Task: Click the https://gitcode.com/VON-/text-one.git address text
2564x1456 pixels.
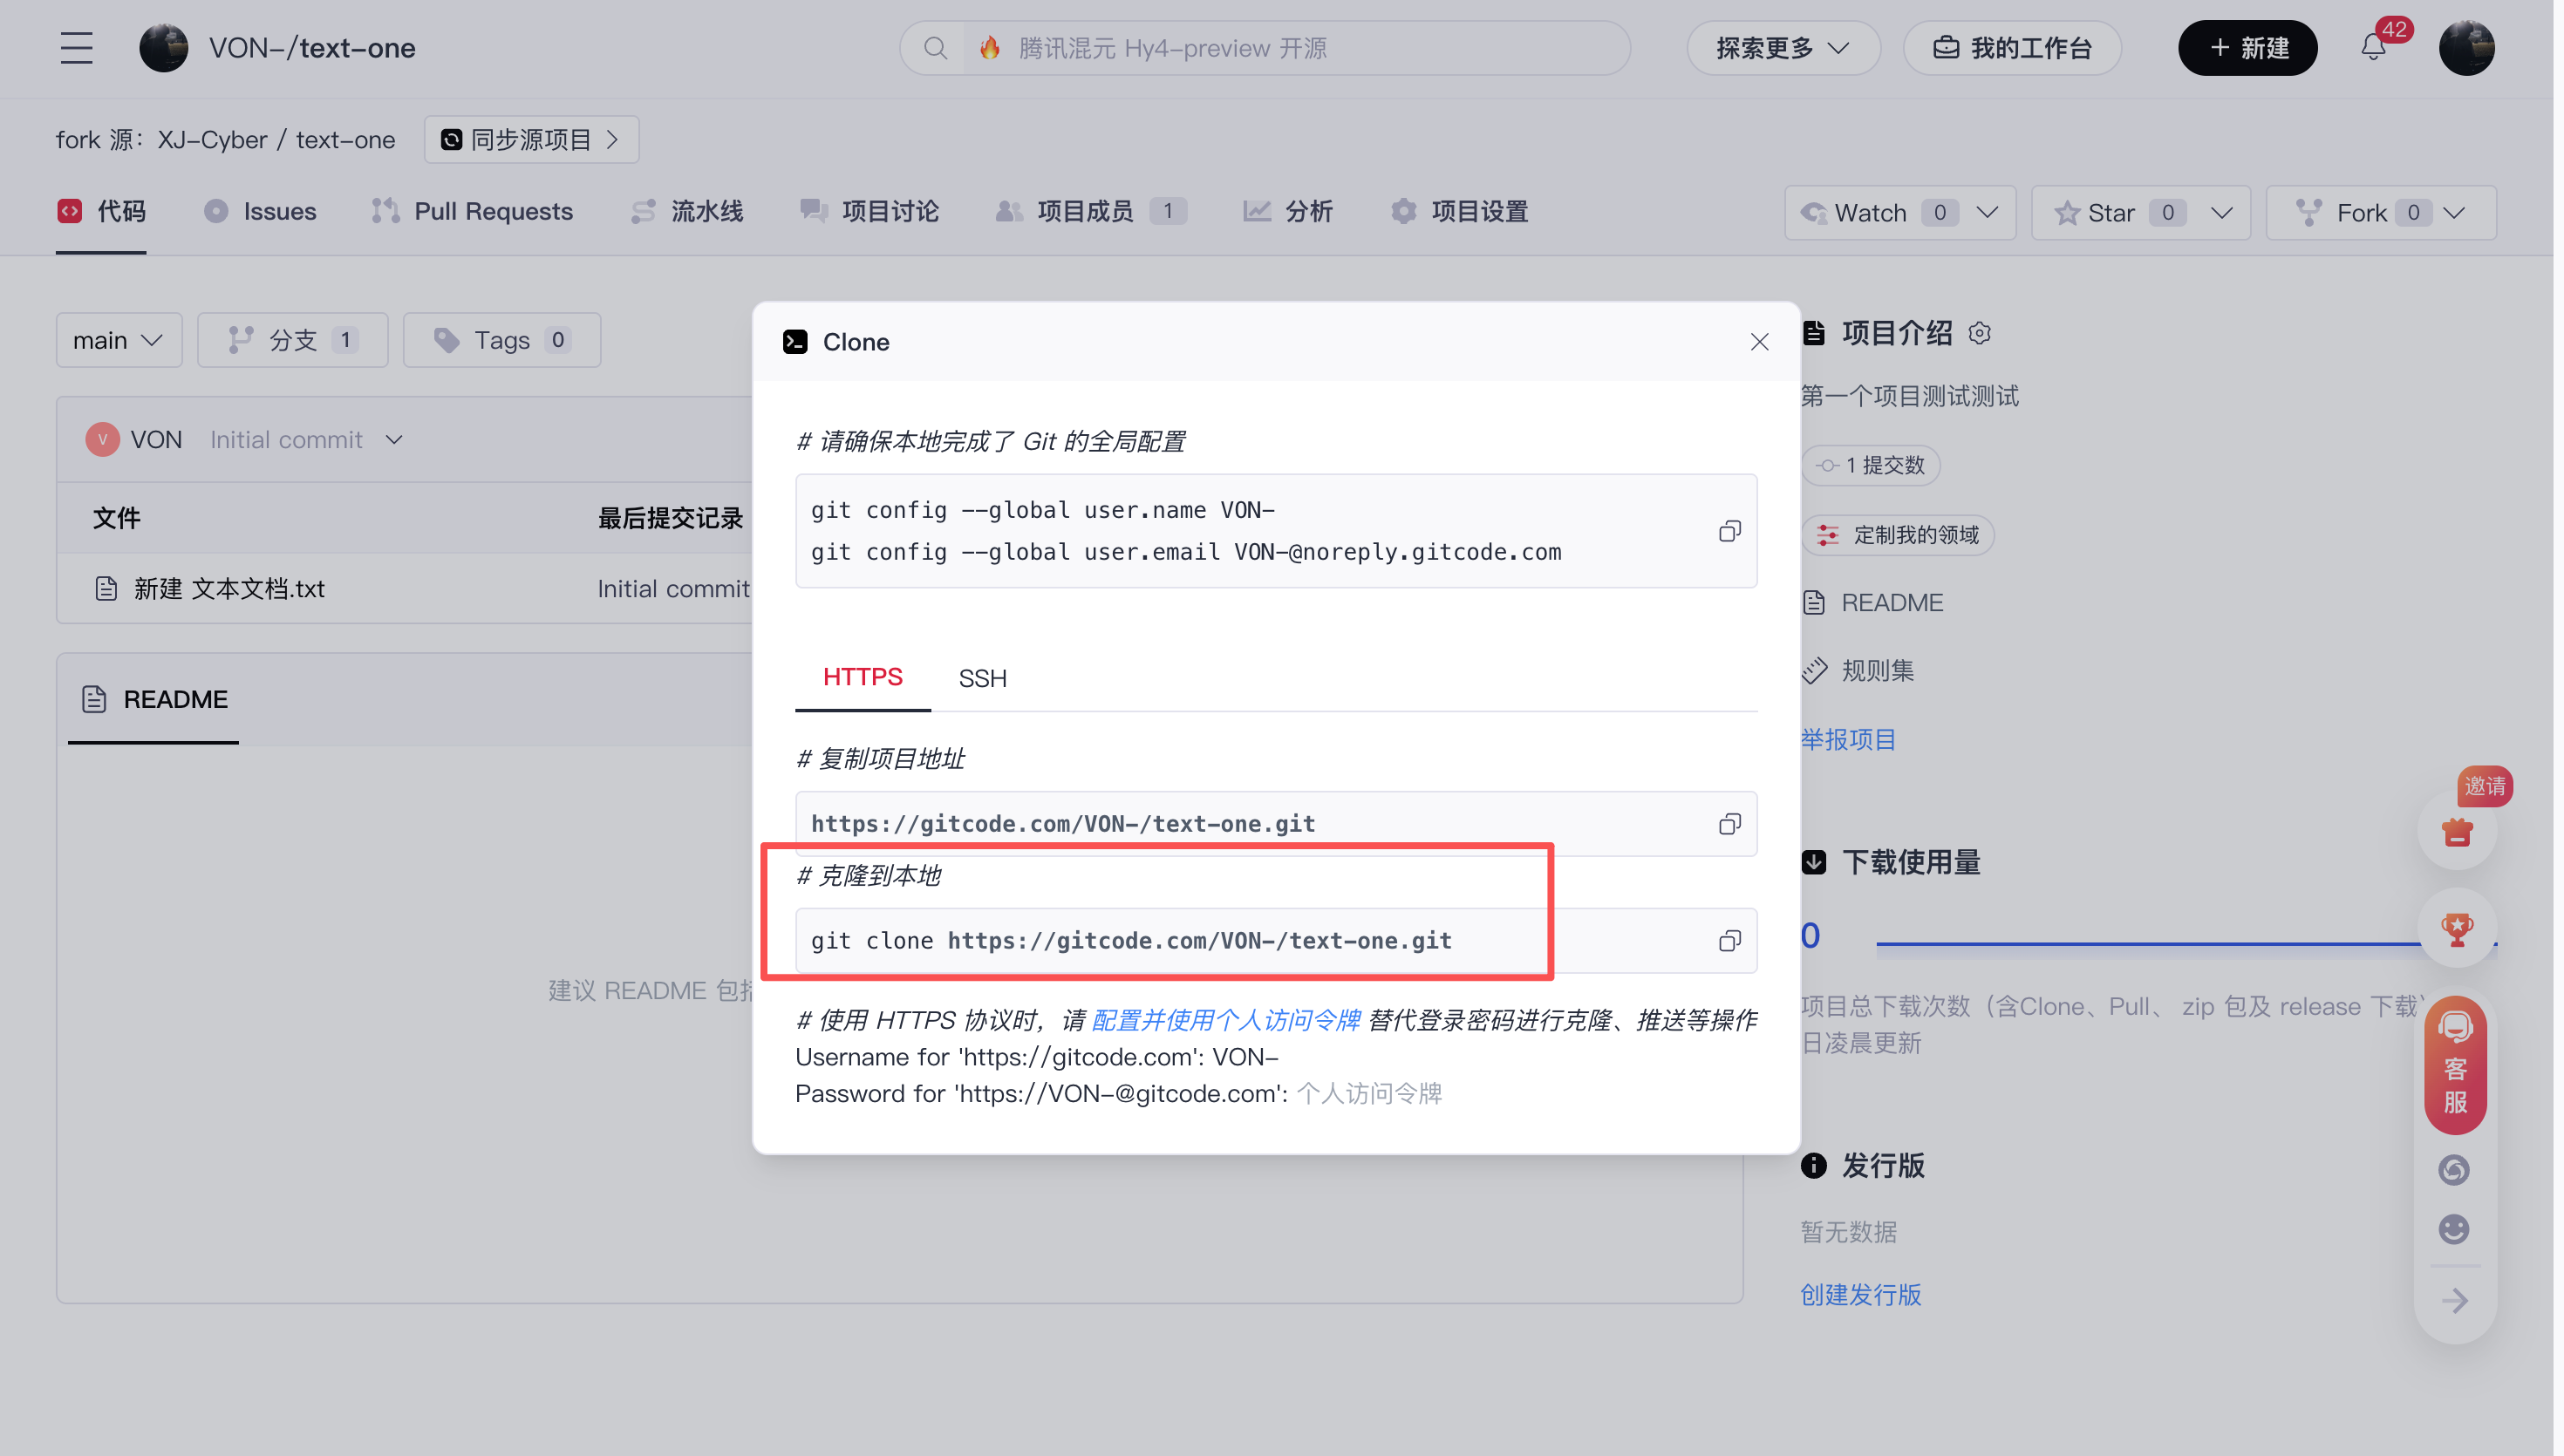Action: point(1062,824)
